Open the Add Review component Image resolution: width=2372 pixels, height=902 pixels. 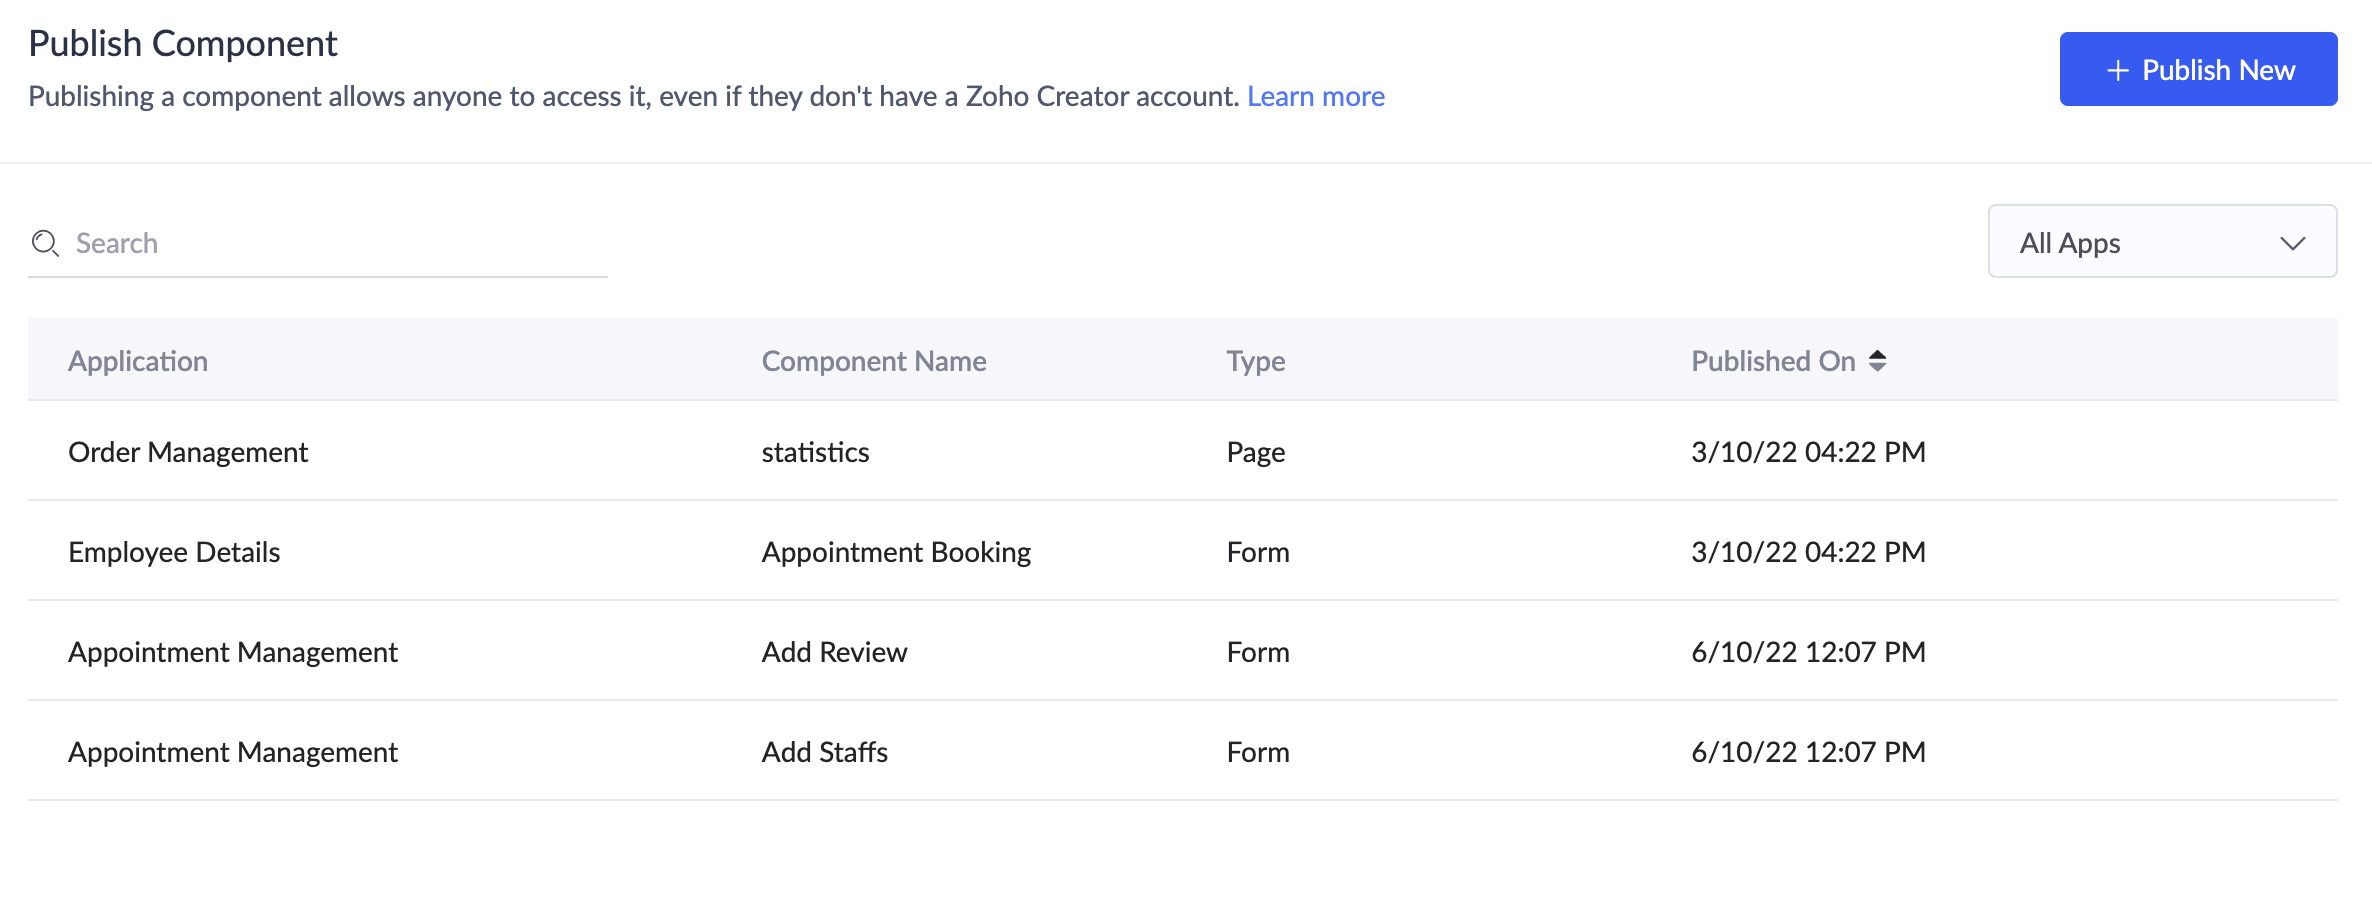point(834,652)
